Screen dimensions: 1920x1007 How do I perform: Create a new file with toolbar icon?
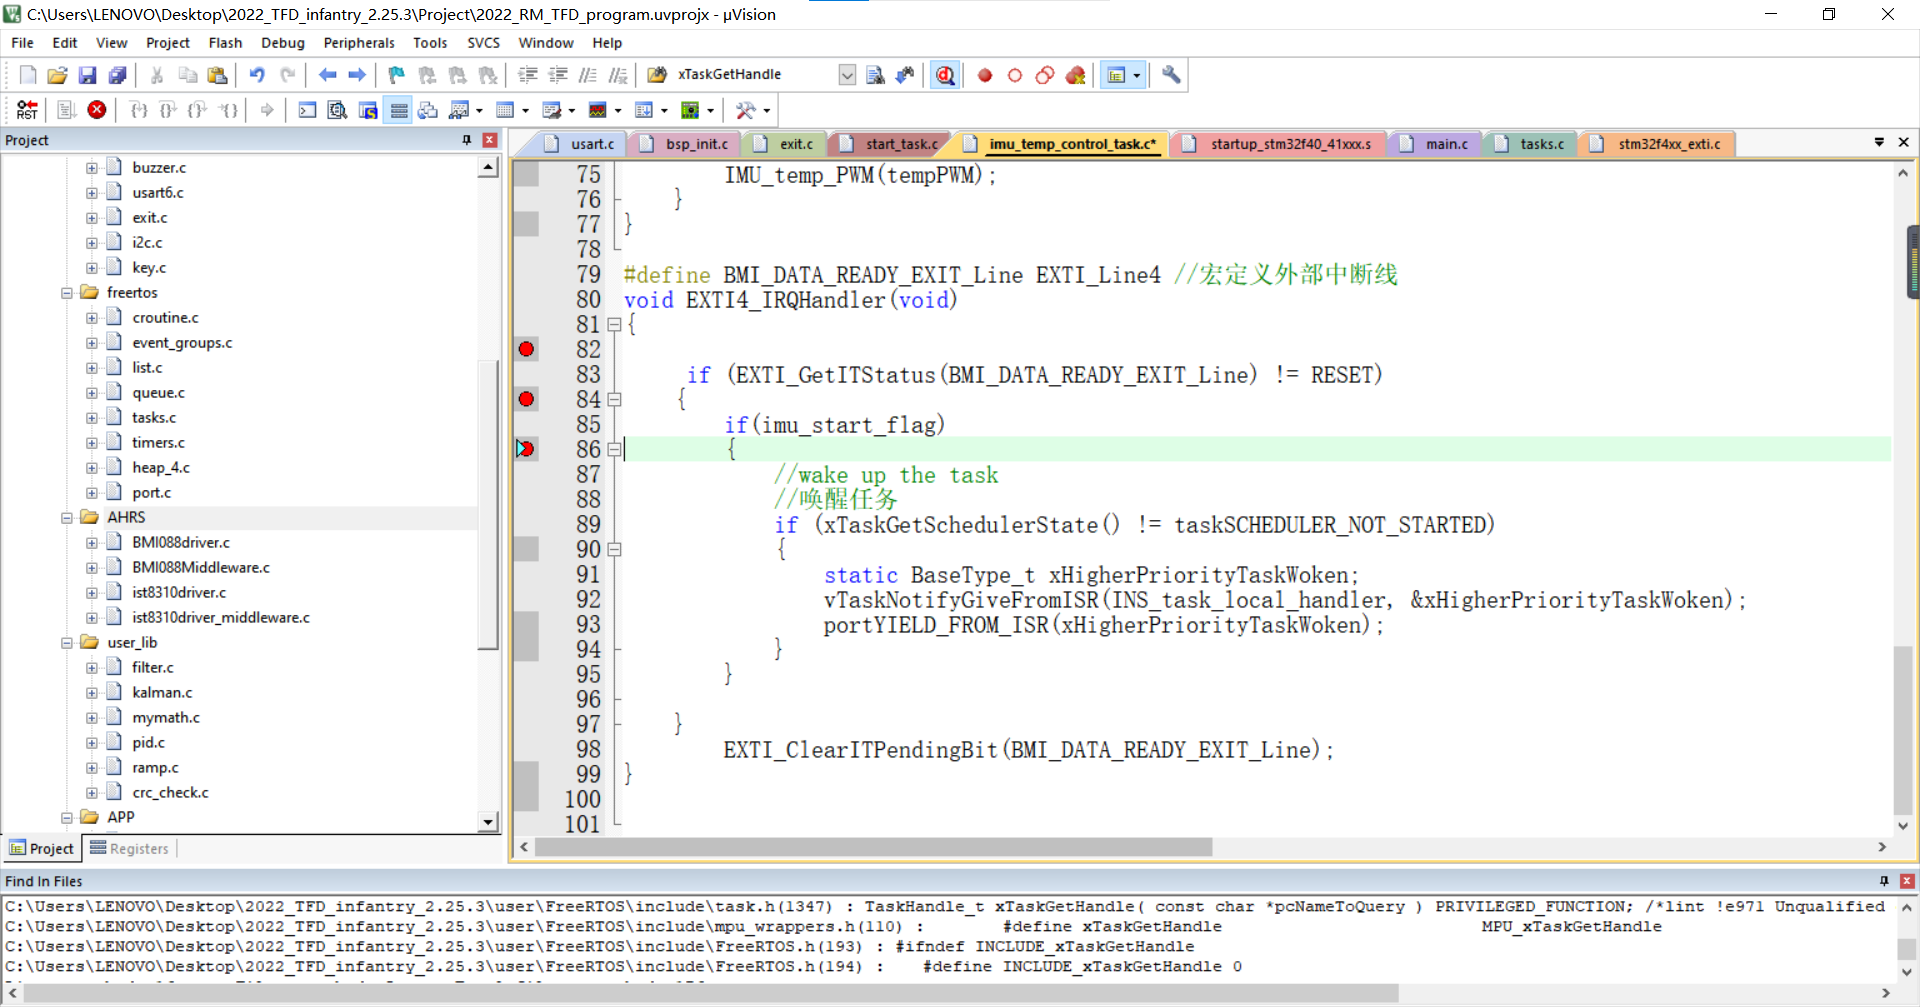[x=28, y=75]
